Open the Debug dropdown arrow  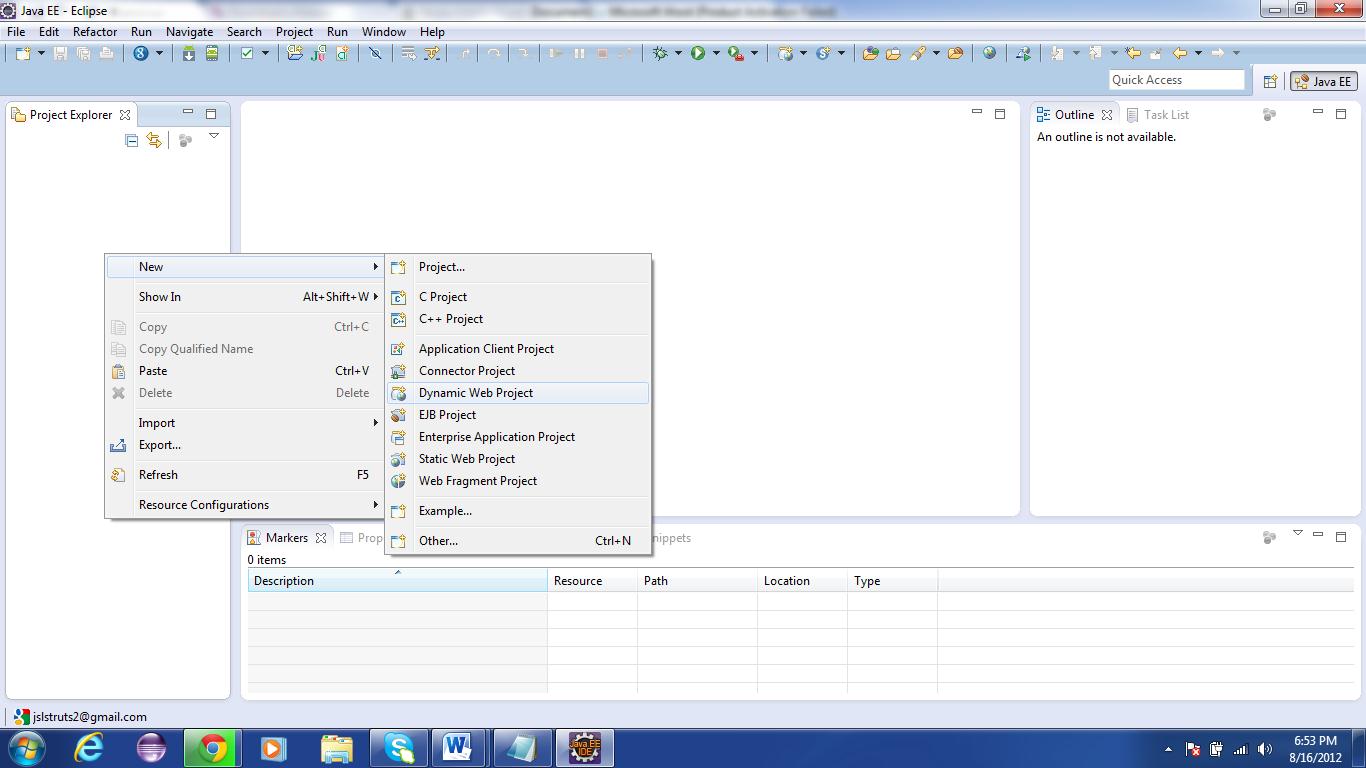pos(678,54)
